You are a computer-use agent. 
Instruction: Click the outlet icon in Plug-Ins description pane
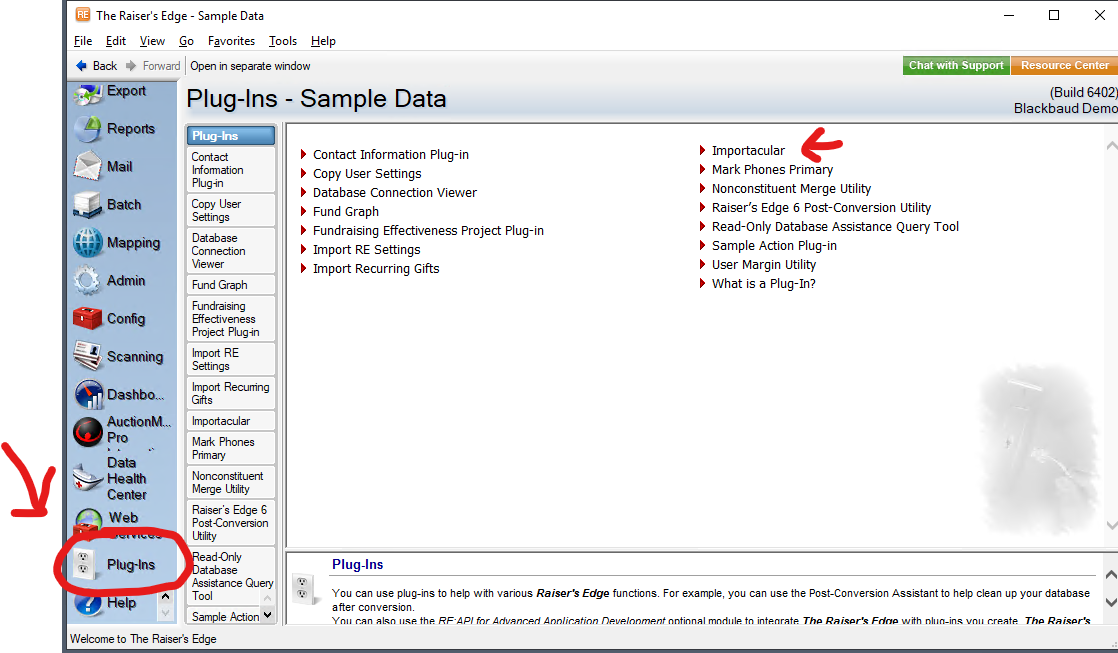click(302, 588)
